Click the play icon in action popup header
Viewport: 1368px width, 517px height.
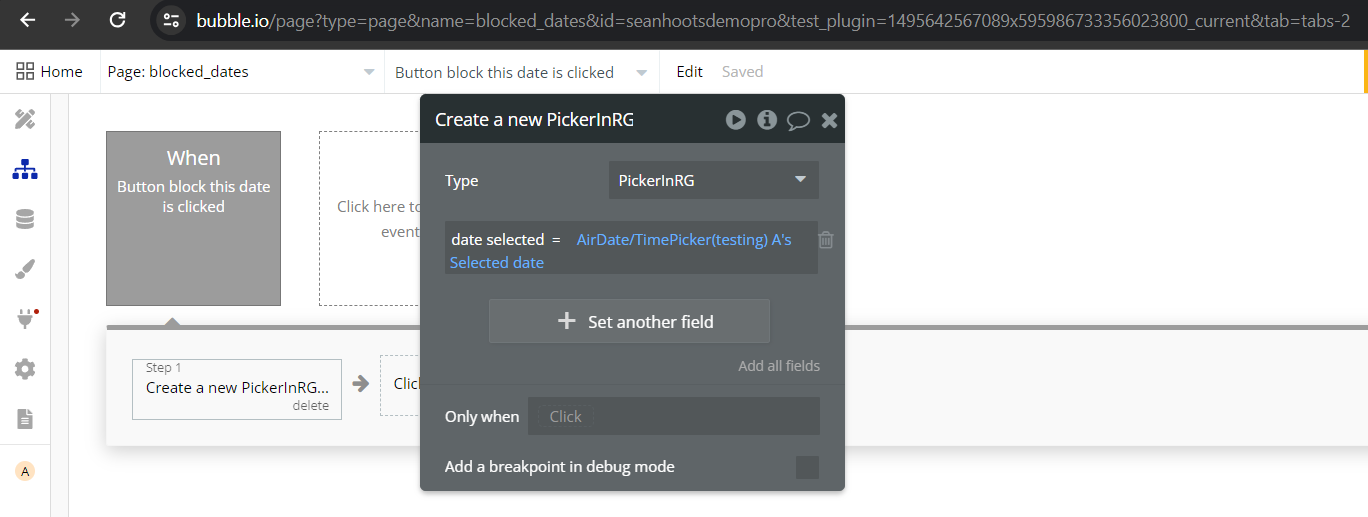click(x=736, y=120)
